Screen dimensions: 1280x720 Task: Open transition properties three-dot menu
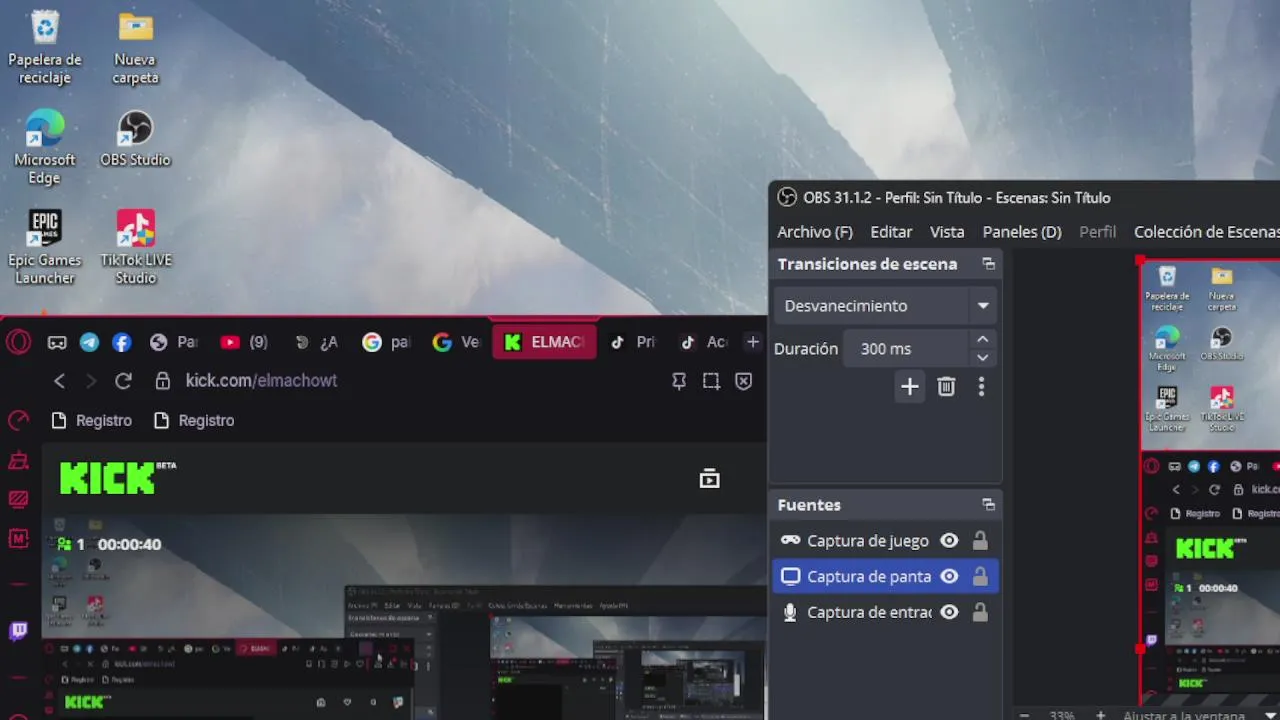(x=981, y=387)
